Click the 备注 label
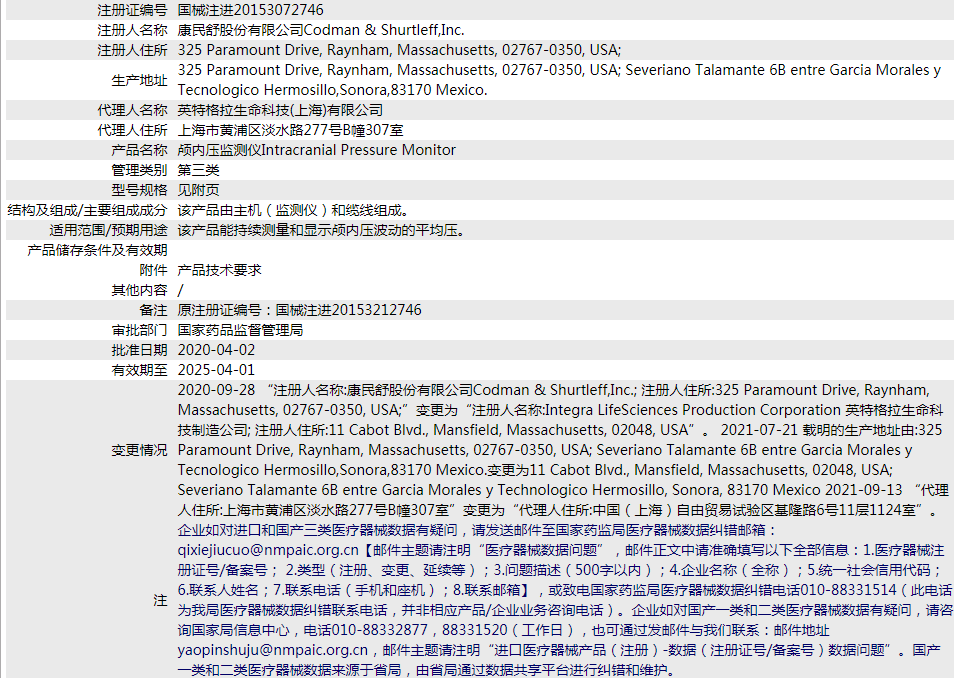This screenshot has height=678, width=956. [x=153, y=310]
